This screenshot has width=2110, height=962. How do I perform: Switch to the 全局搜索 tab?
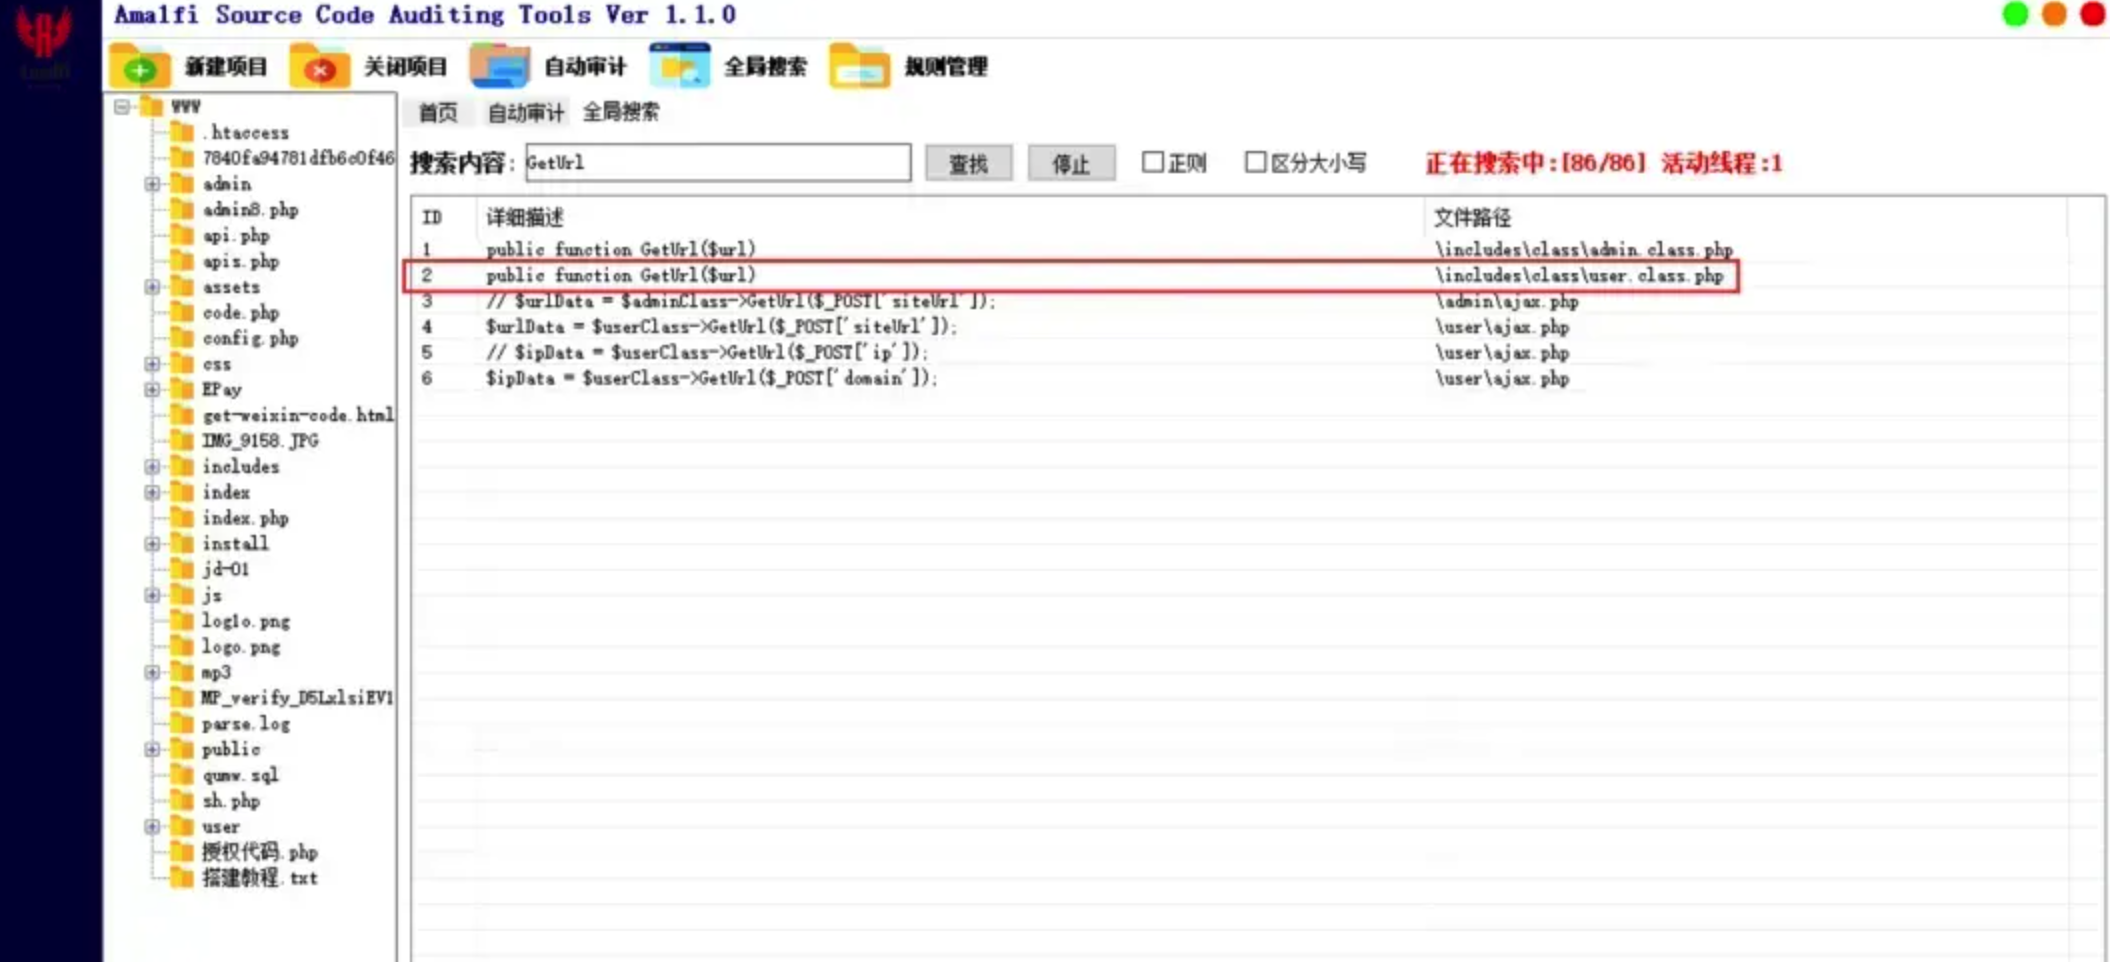click(621, 112)
